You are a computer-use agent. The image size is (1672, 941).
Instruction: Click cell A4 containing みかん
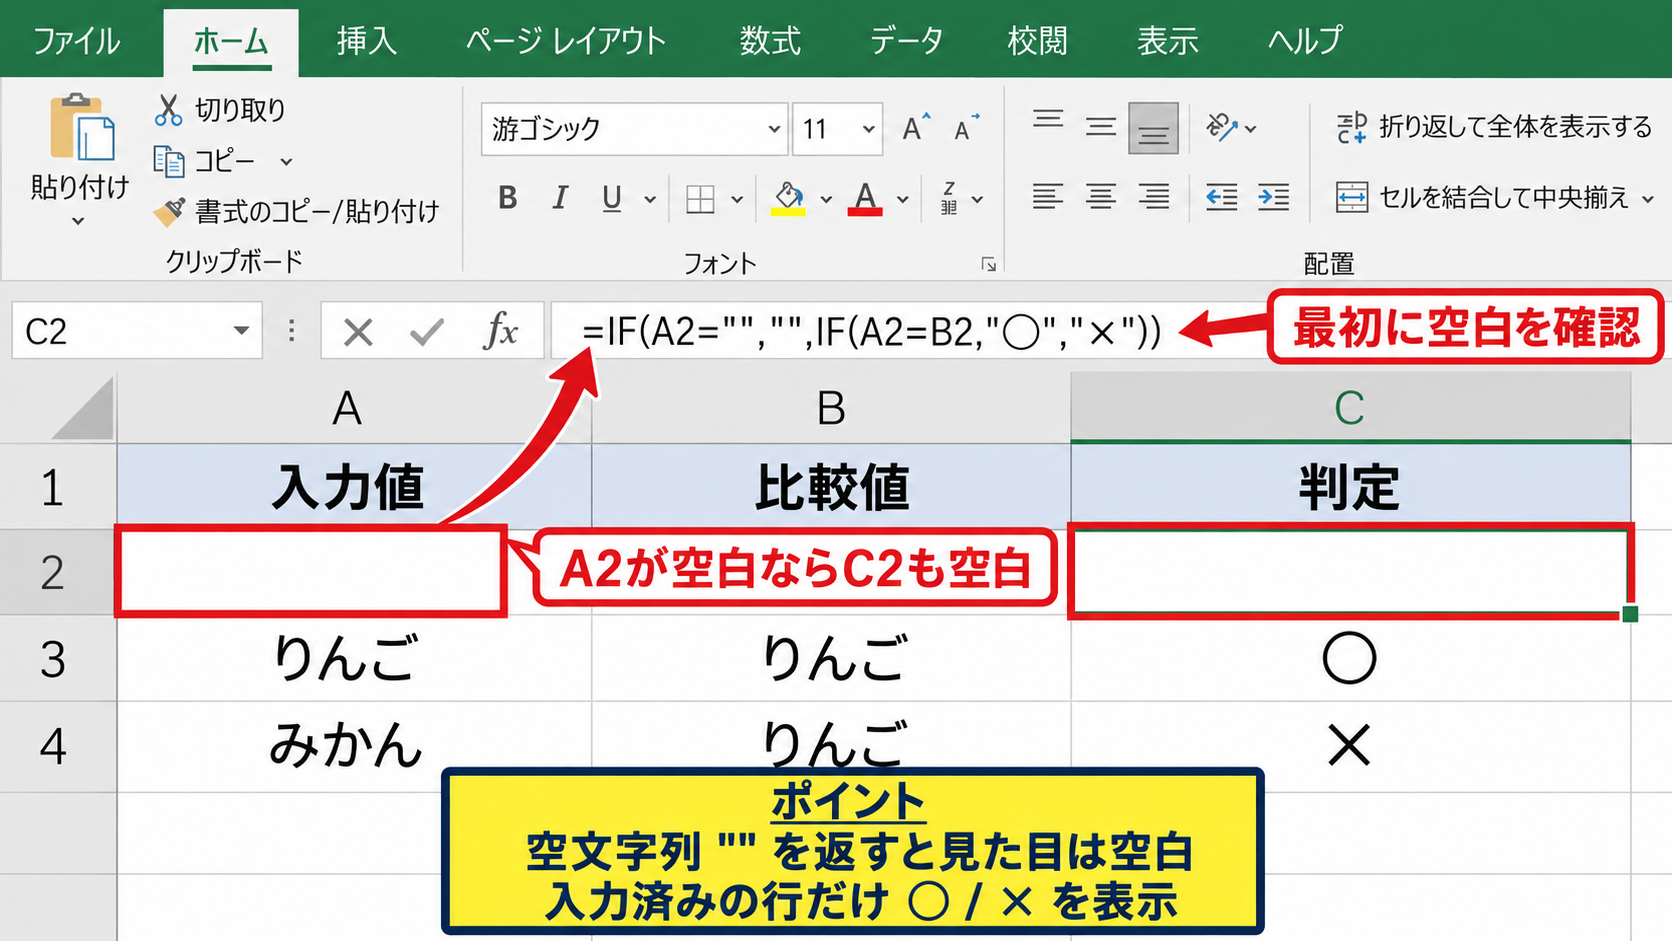pos(354,746)
